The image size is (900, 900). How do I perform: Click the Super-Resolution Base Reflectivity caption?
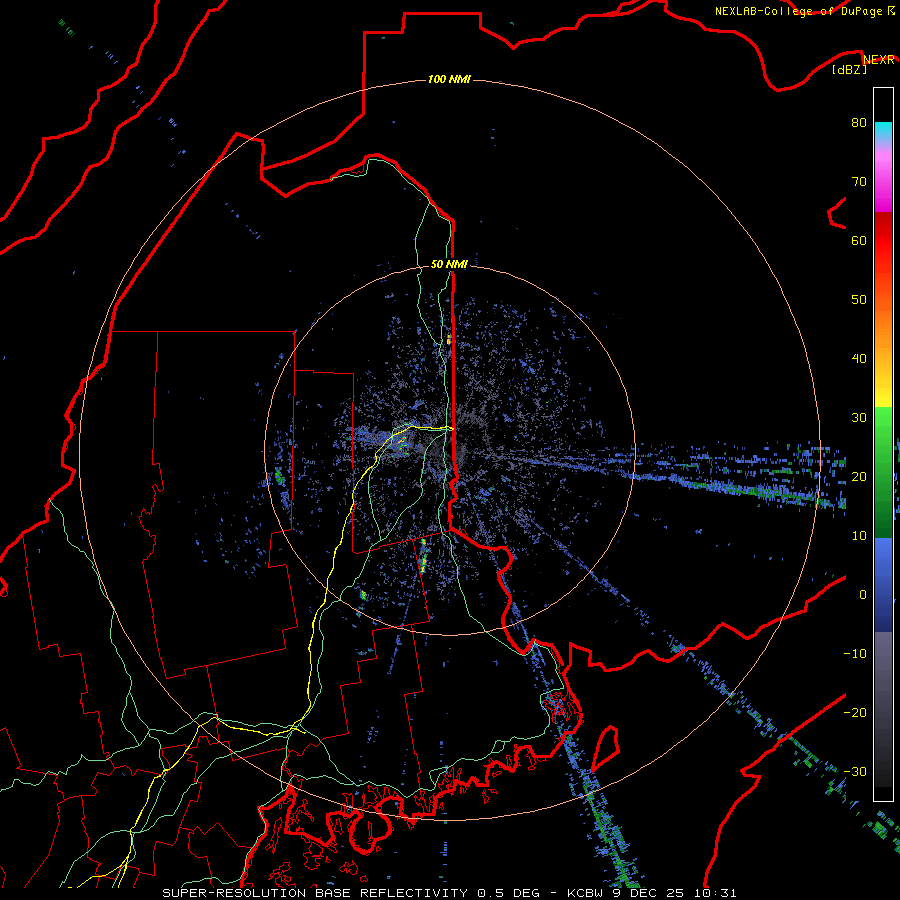(x=449, y=893)
